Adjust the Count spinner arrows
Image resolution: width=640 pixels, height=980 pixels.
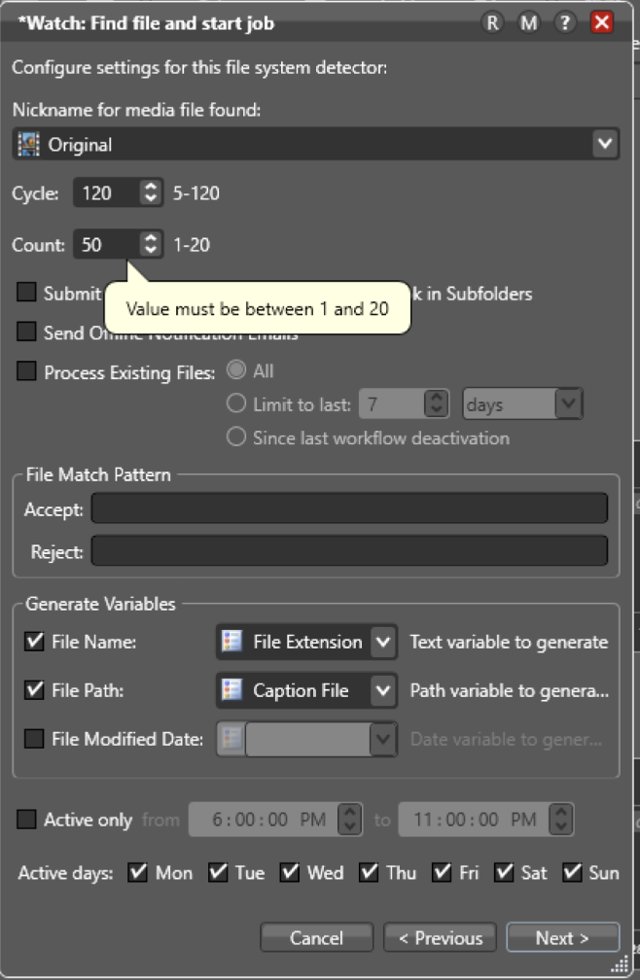click(150, 244)
